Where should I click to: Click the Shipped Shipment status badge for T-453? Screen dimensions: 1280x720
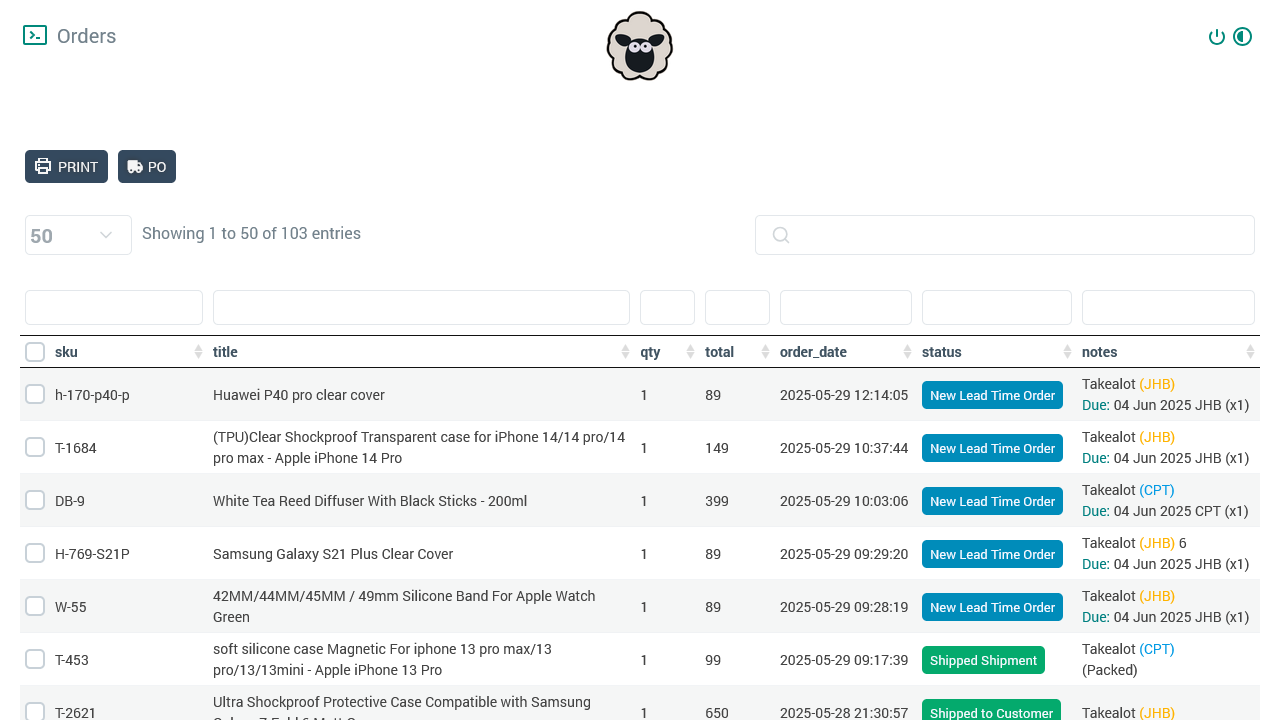click(983, 660)
